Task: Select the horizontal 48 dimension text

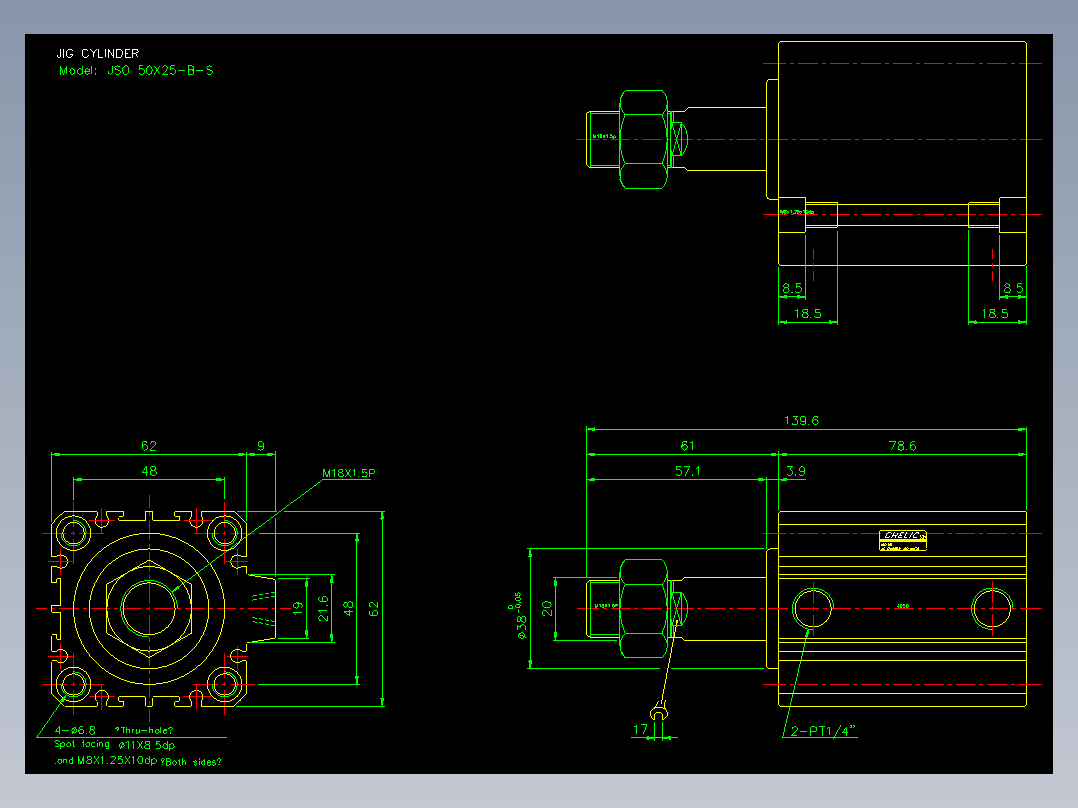Action: pos(149,471)
